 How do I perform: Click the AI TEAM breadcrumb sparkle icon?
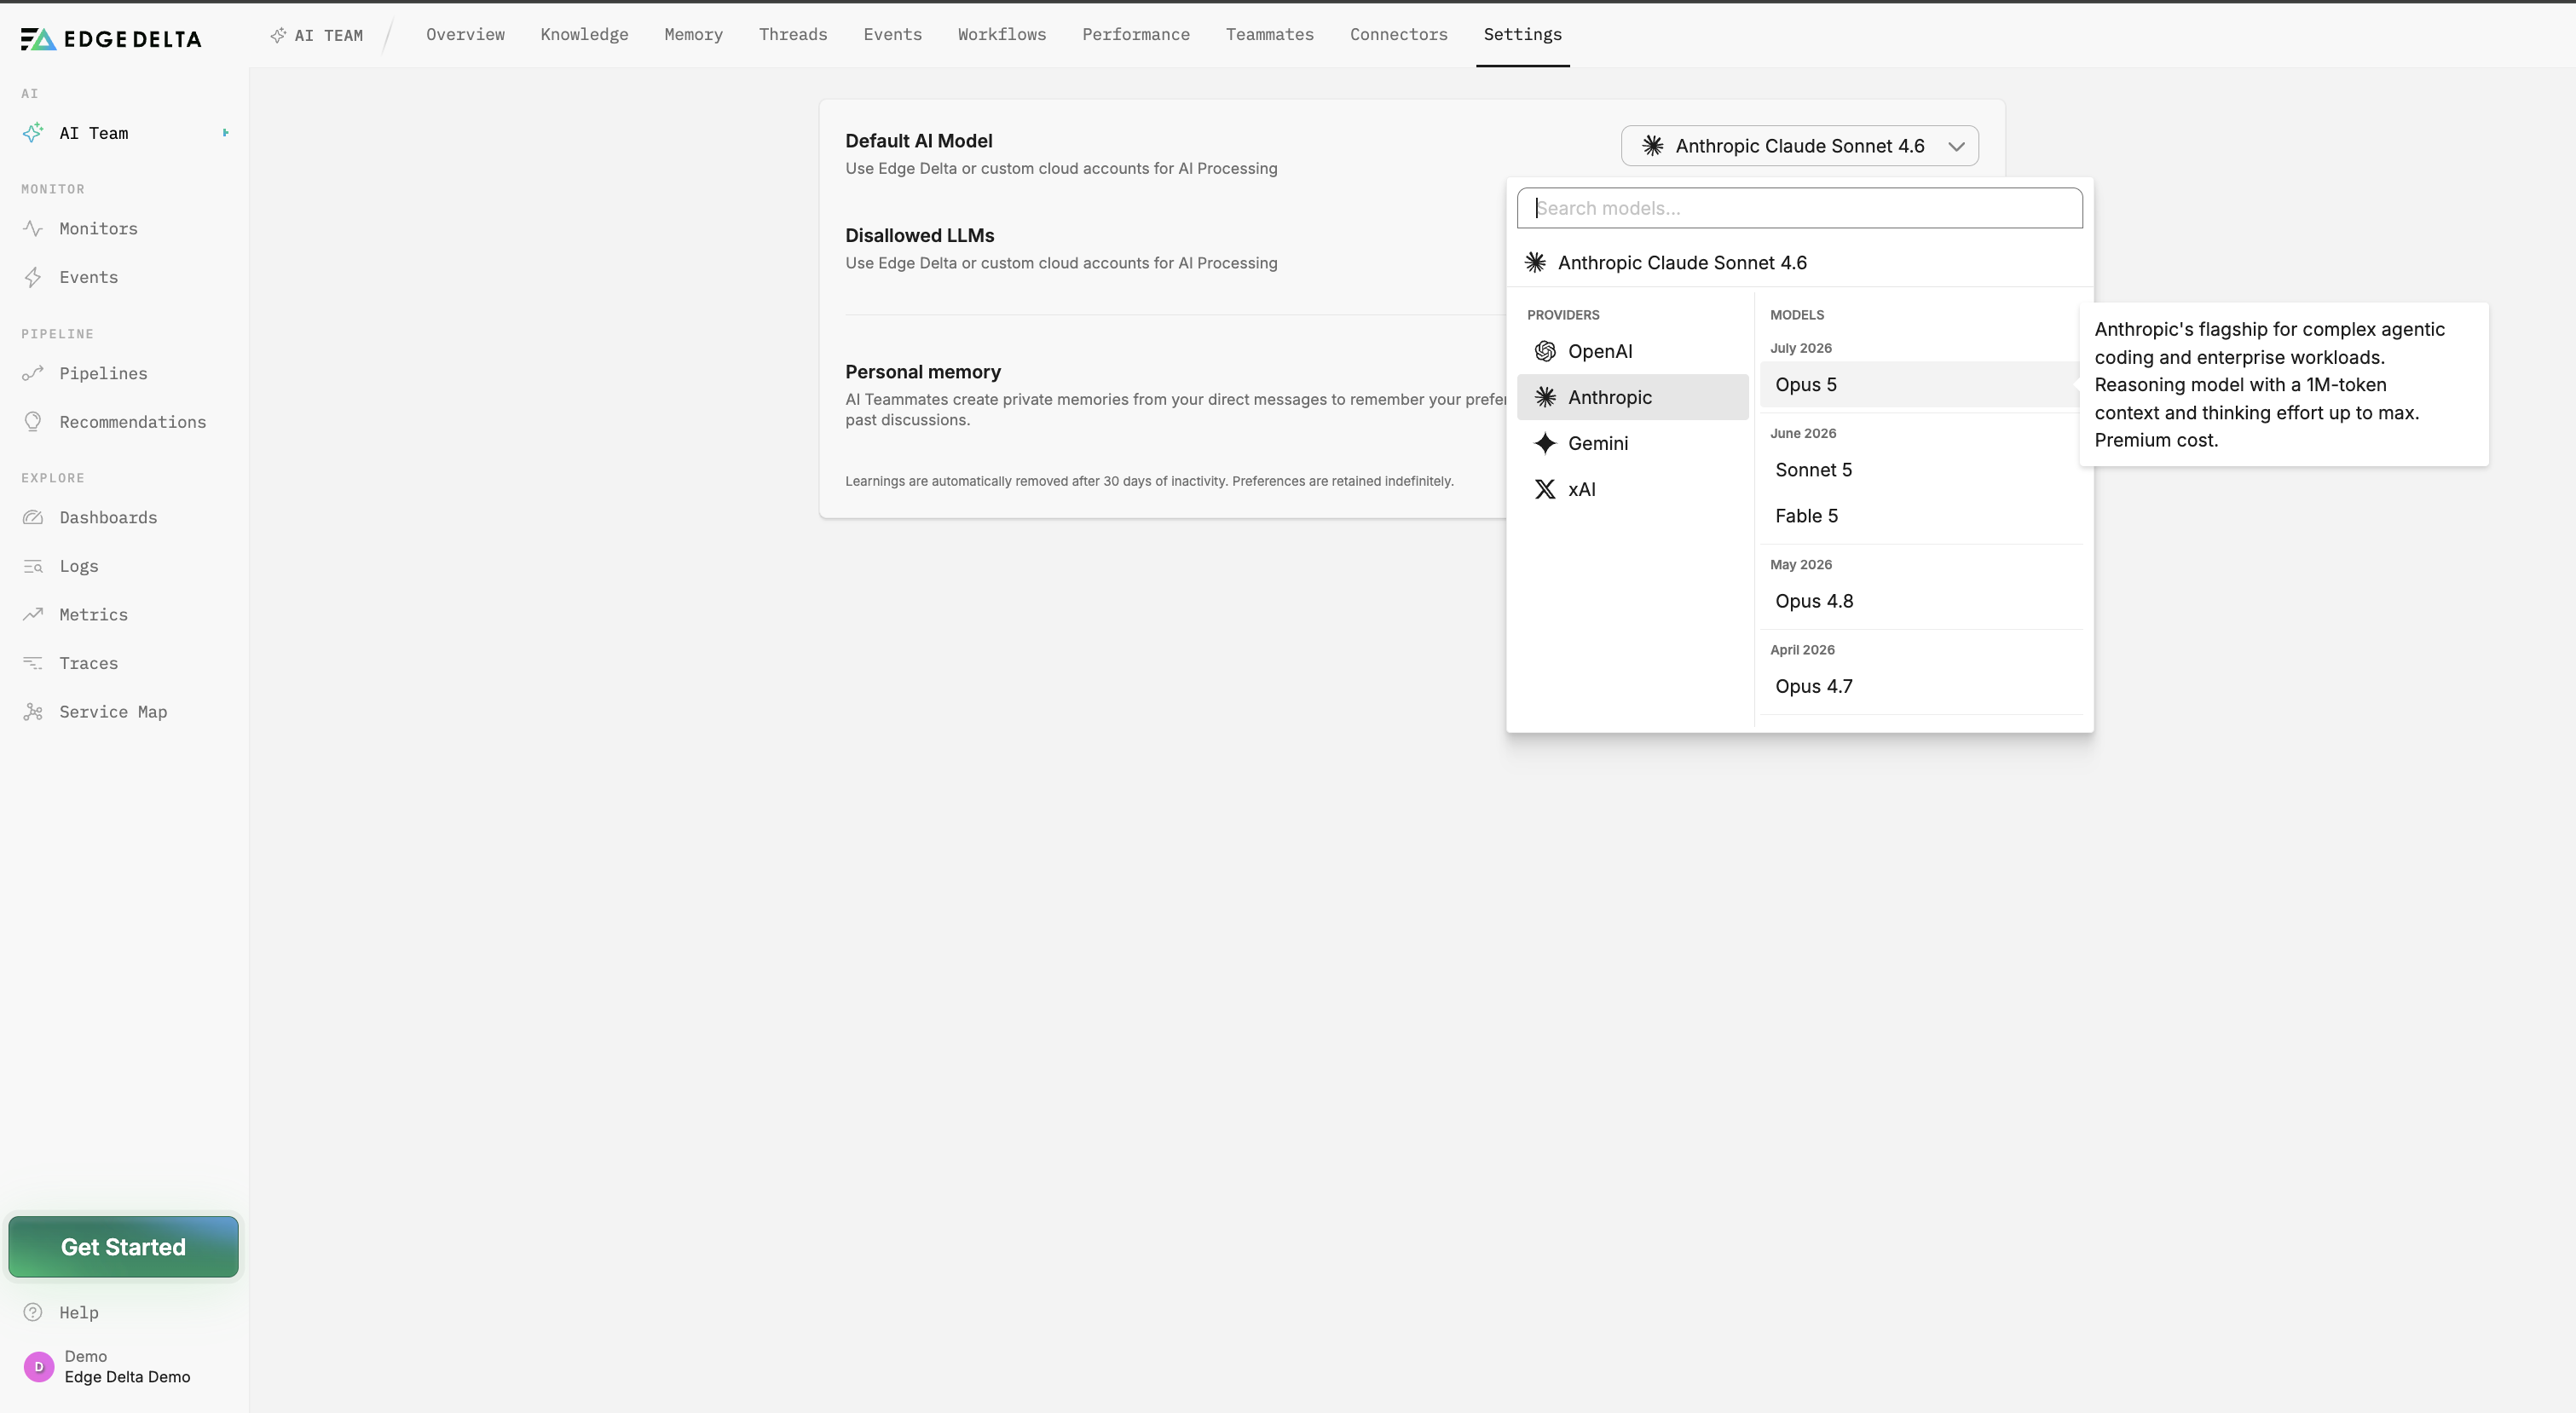click(x=278, y=35)
